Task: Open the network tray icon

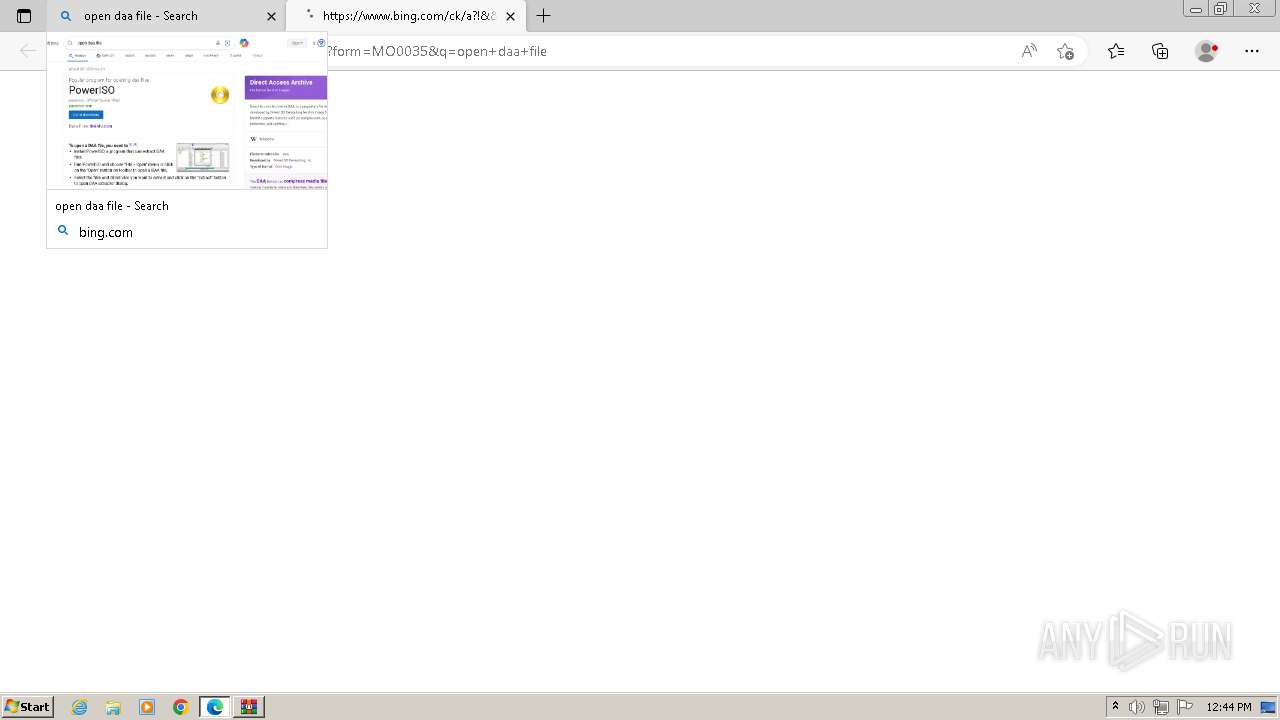Action: pyautogui.click(x=1161, y=707)
